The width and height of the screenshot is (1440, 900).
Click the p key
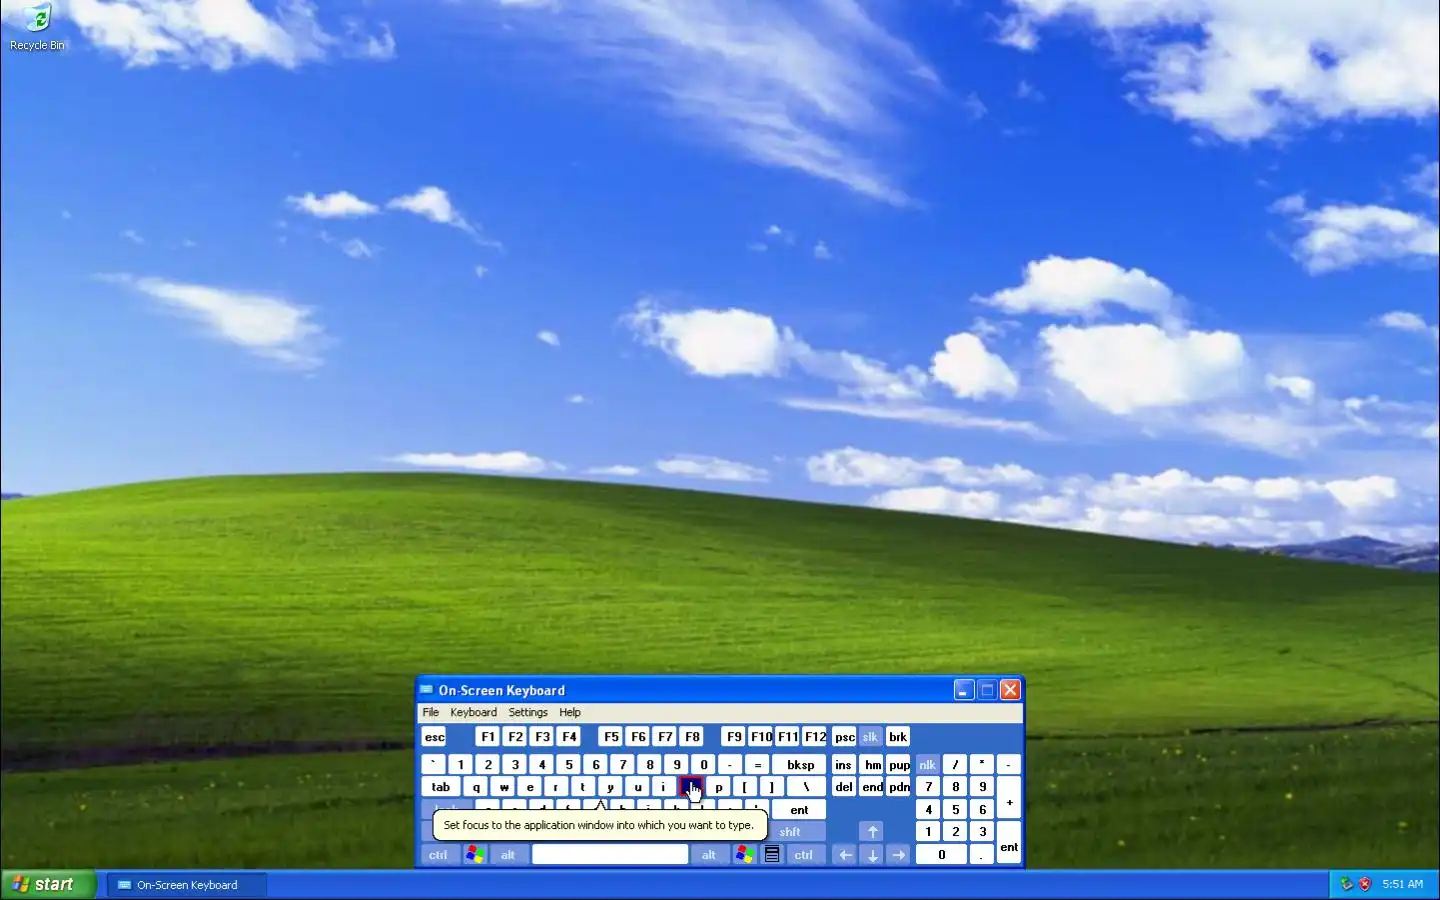coord(719,787)
